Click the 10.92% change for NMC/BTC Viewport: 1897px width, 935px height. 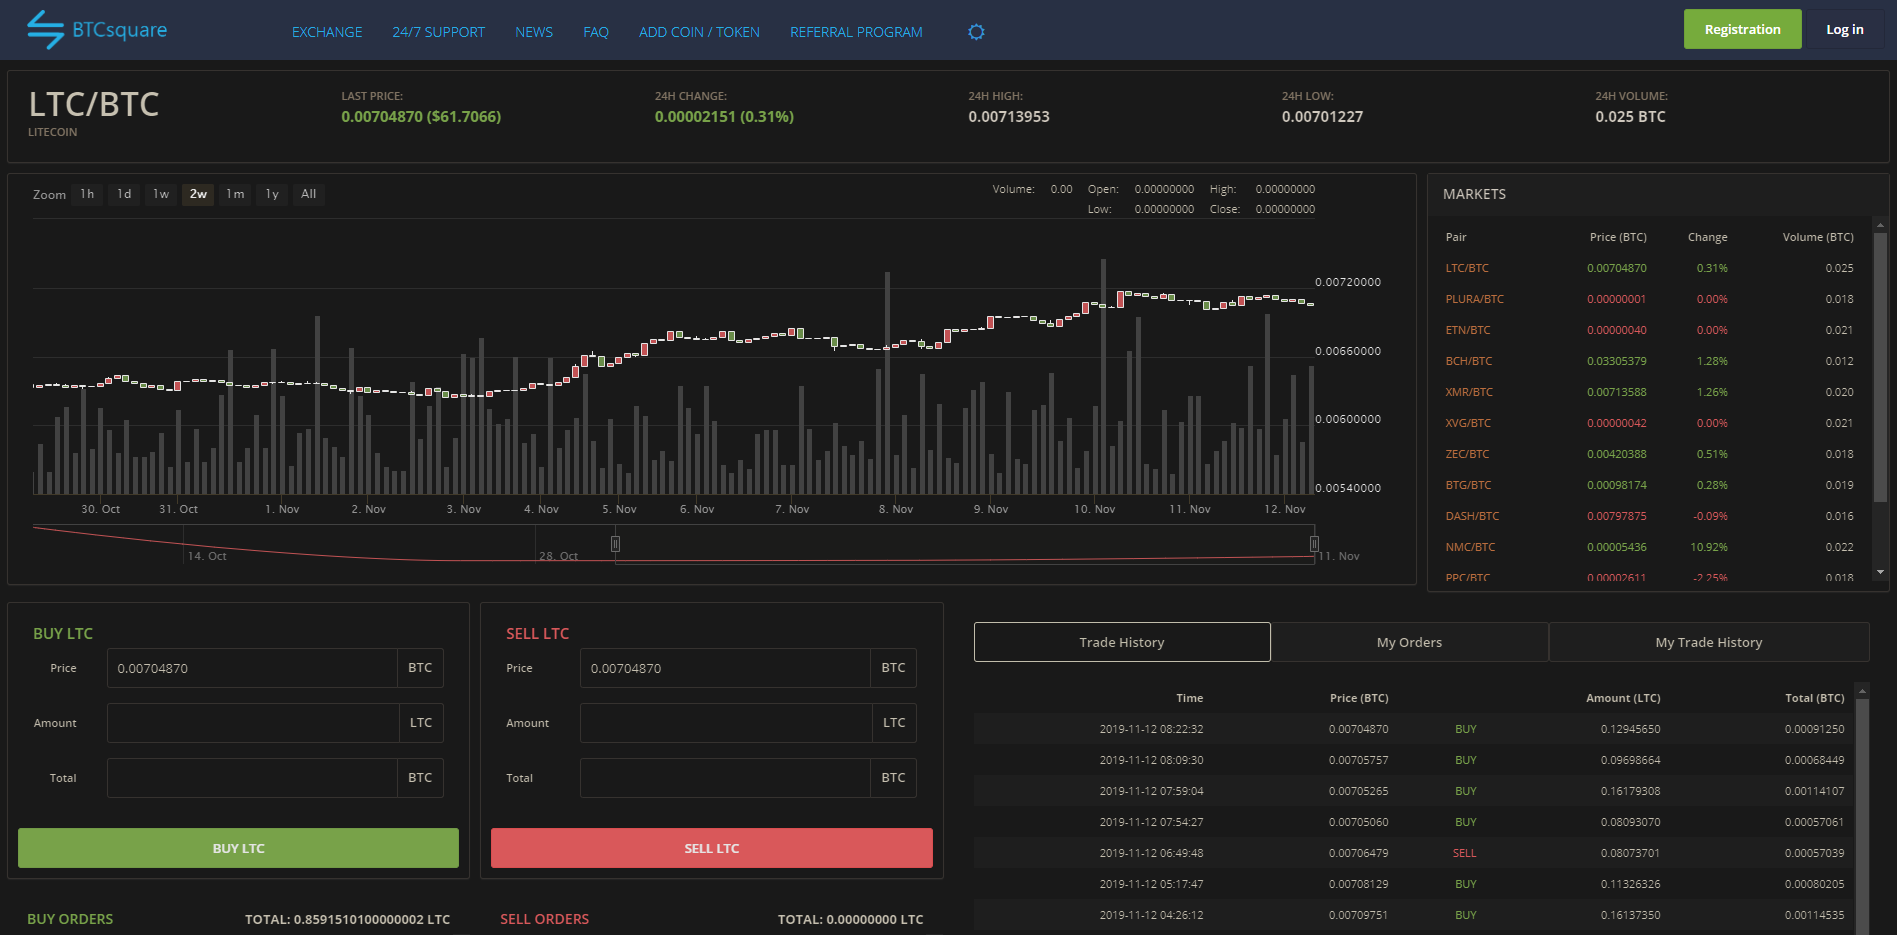point(1708,547)
